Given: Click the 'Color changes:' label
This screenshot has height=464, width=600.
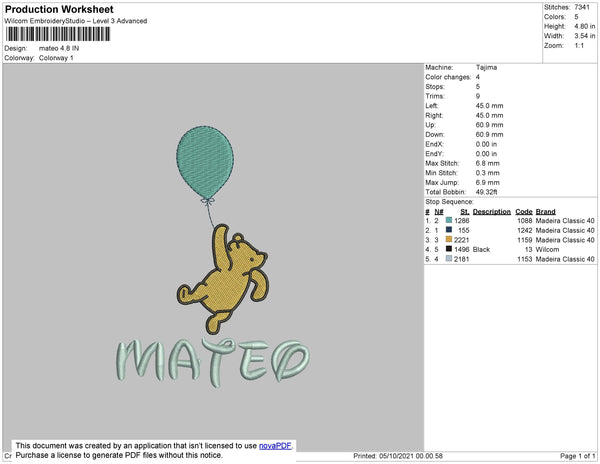Looking at the screenshot, I should (448, 77).
